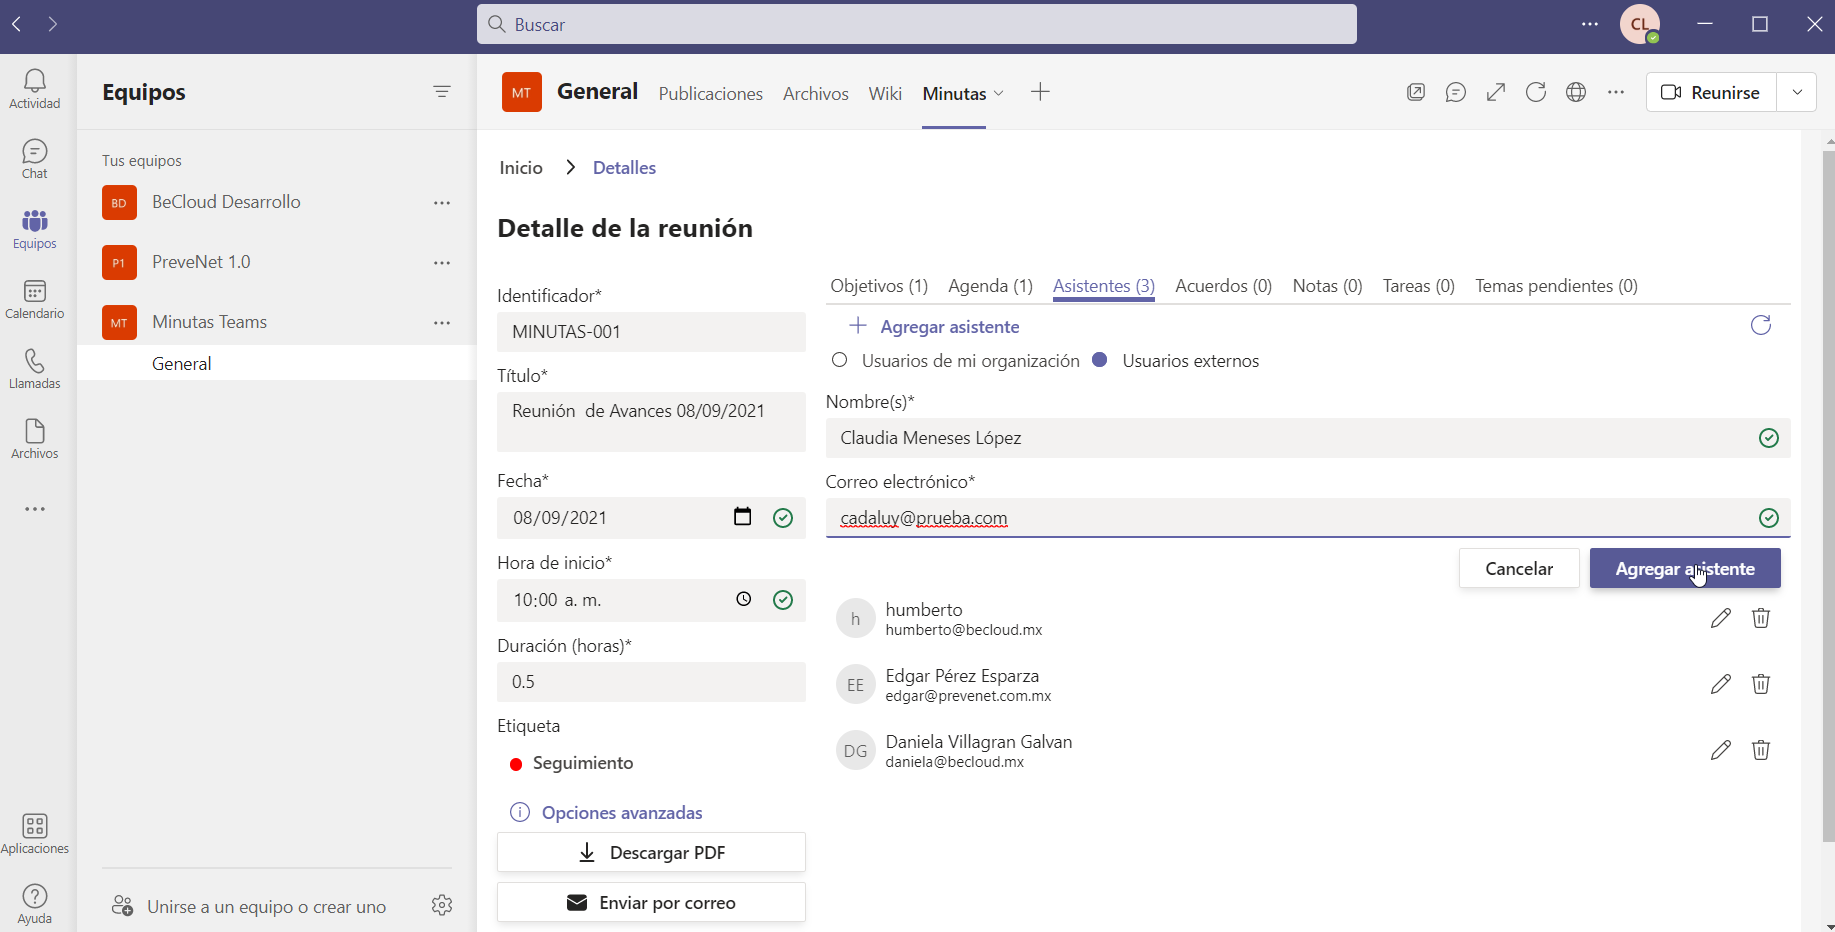
Task: Delete Daniela Villagran Galvan attendee
Action: [x=1761, y=750]
